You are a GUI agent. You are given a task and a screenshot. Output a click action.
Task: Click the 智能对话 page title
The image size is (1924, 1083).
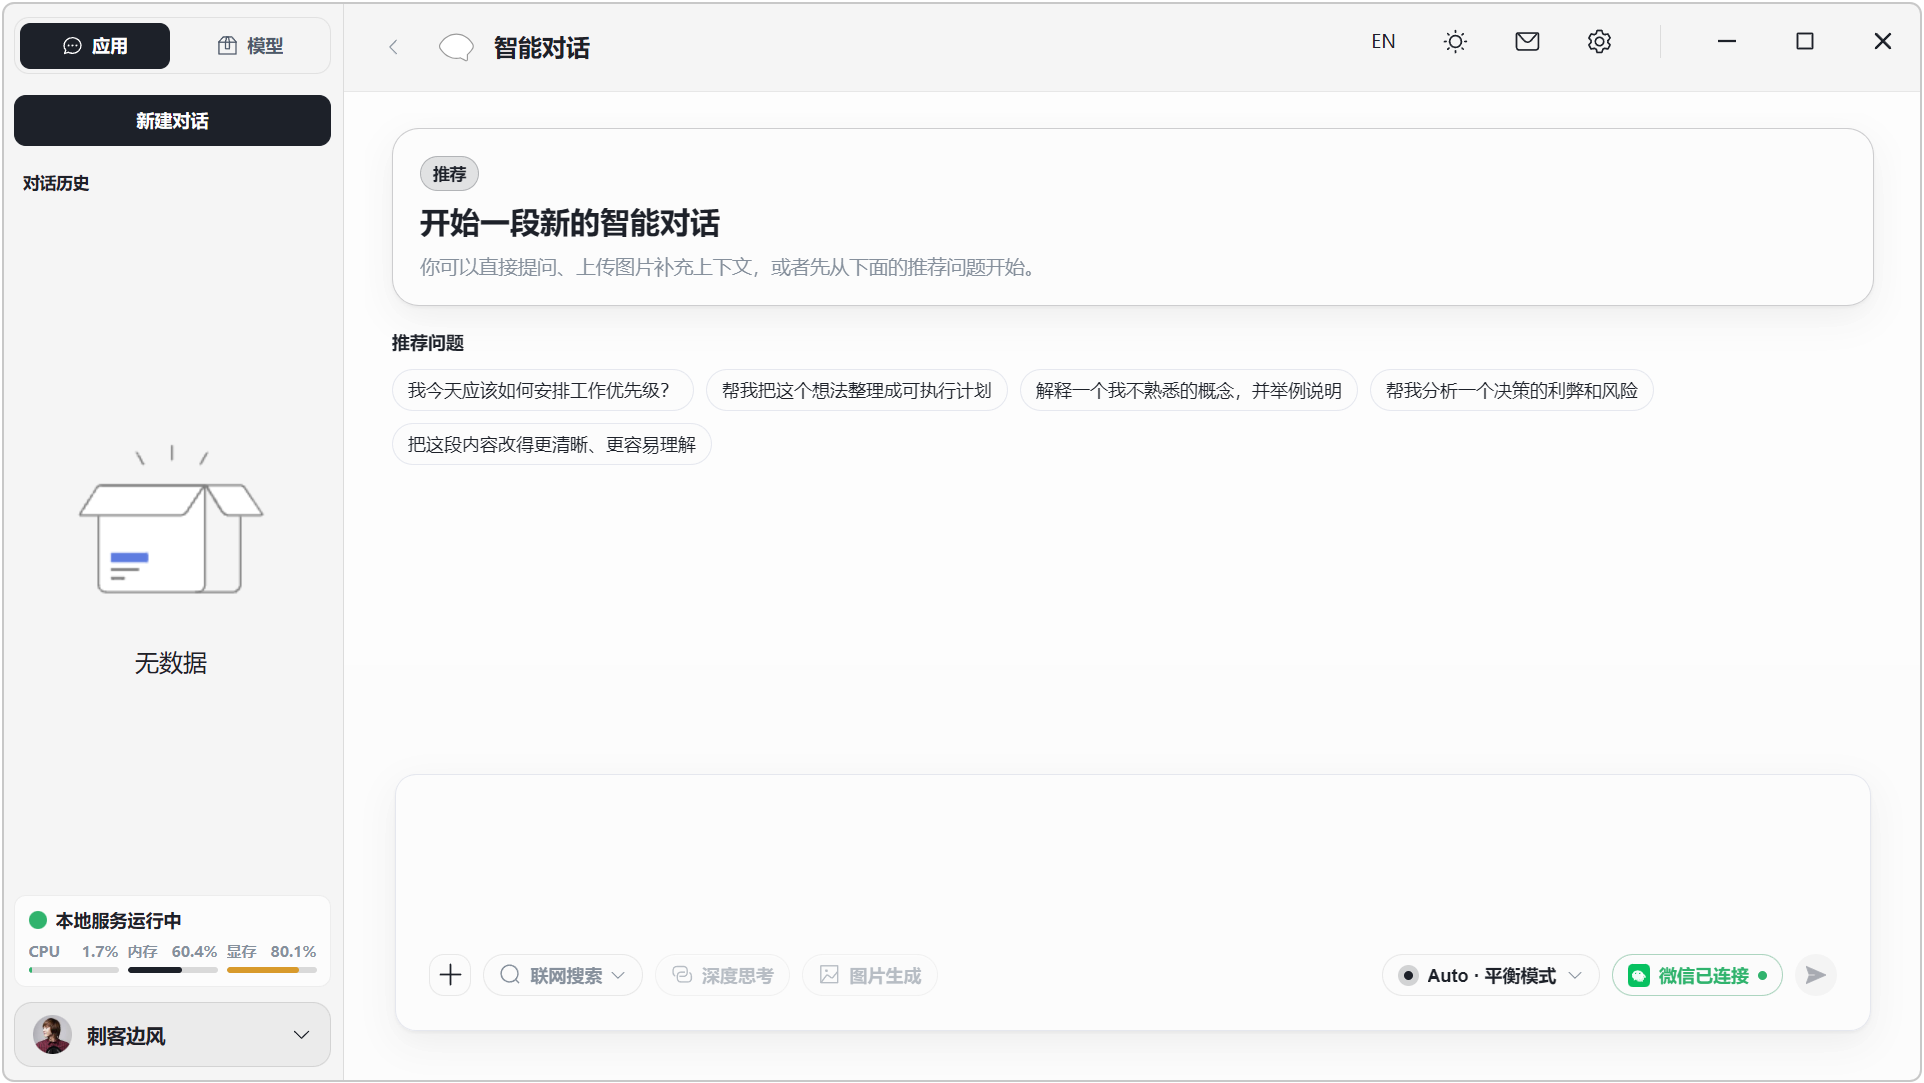(x=541, y=47)
